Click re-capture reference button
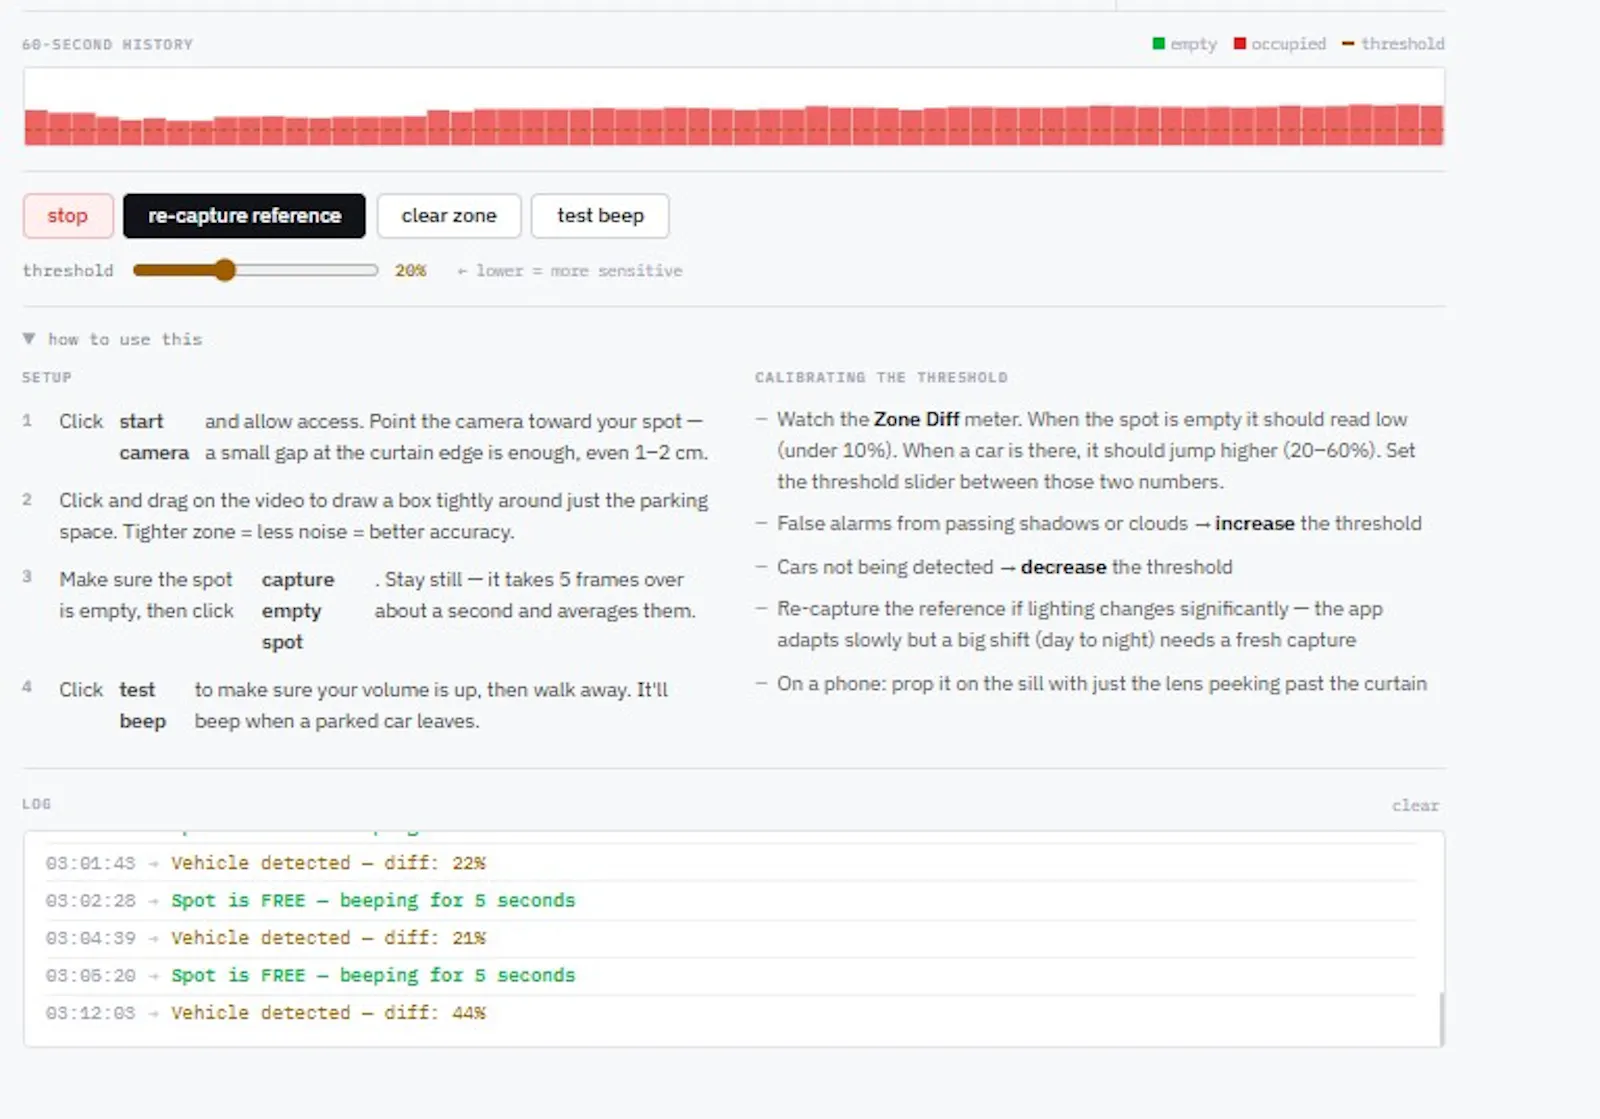Viewport: 1600px width, 1119px height. click(244, 216)
